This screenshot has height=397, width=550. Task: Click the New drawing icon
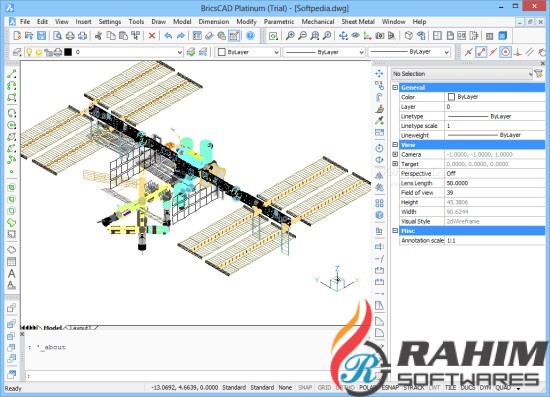point(17,35)
